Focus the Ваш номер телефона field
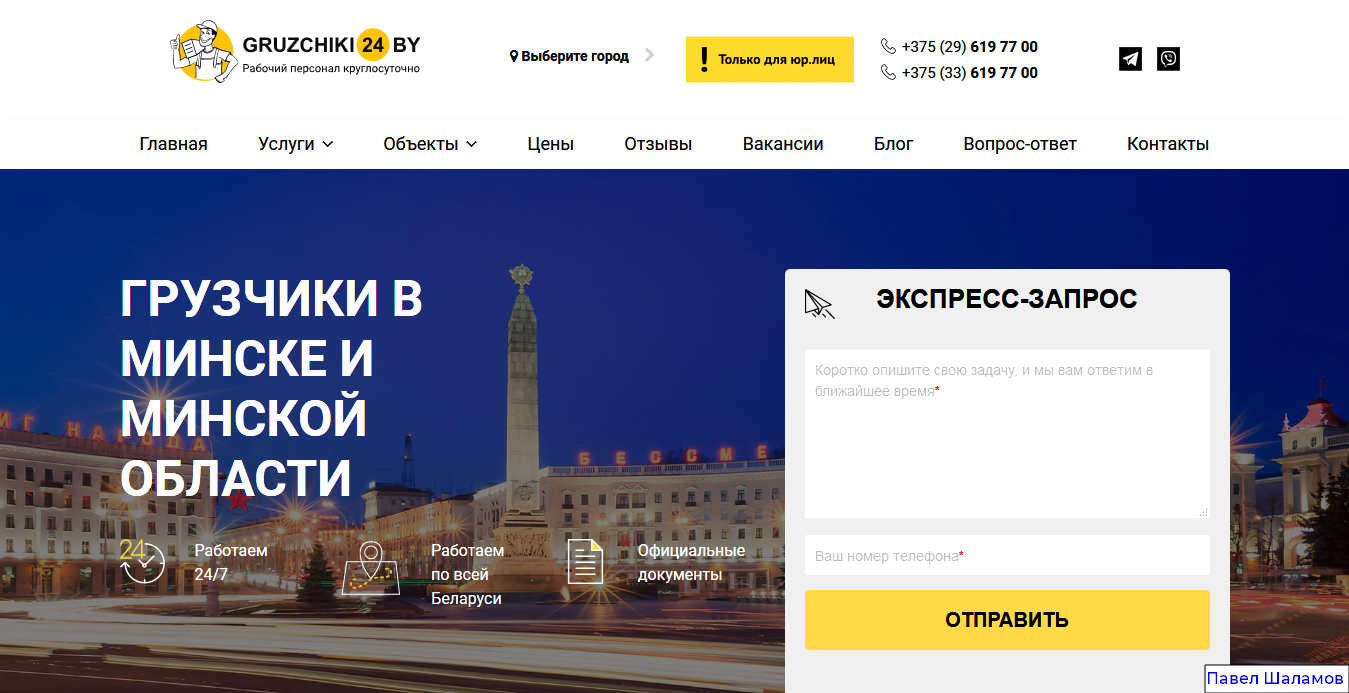The height and width of the screenshot is (693, 1349). pos(1007,555)
